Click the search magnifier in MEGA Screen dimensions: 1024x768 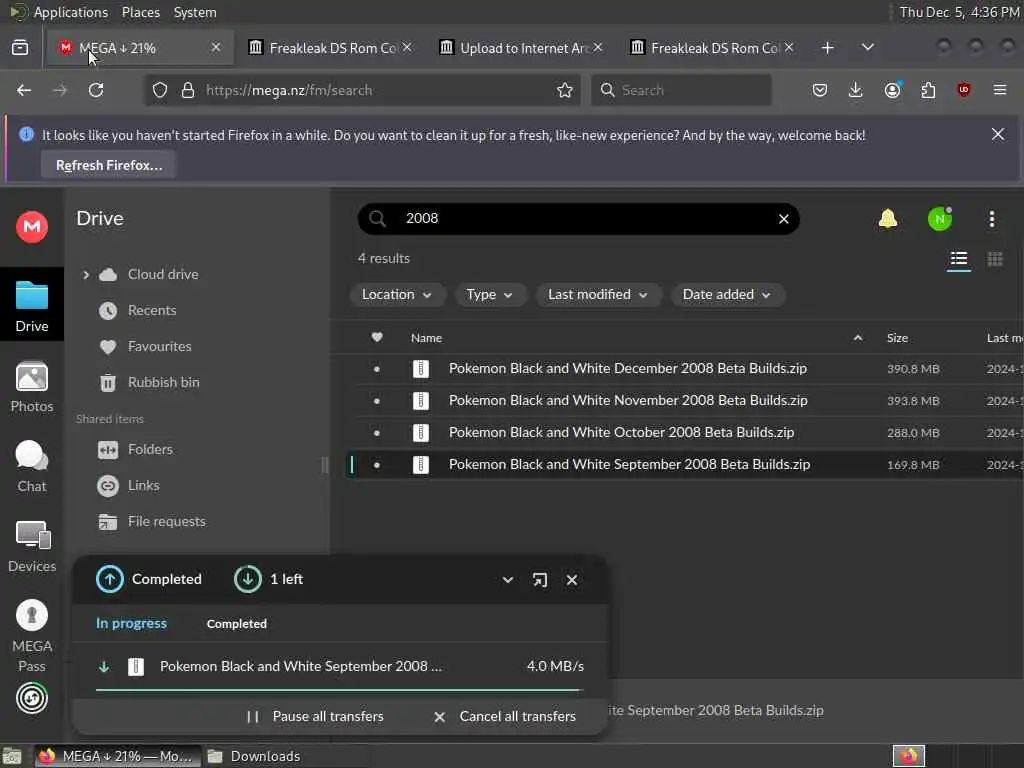click(x=377, y=218)
